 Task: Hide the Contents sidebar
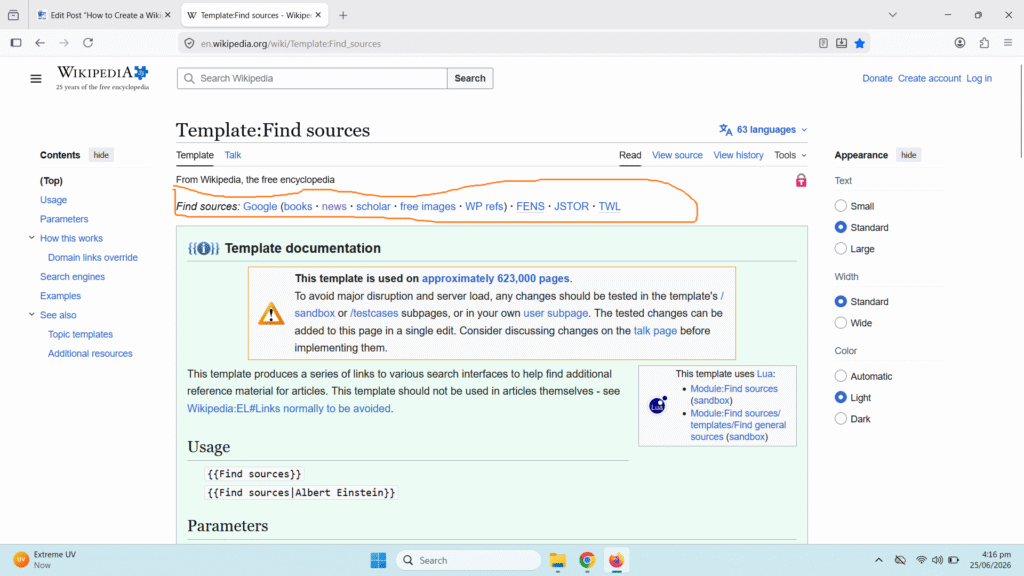click(101, 155)
